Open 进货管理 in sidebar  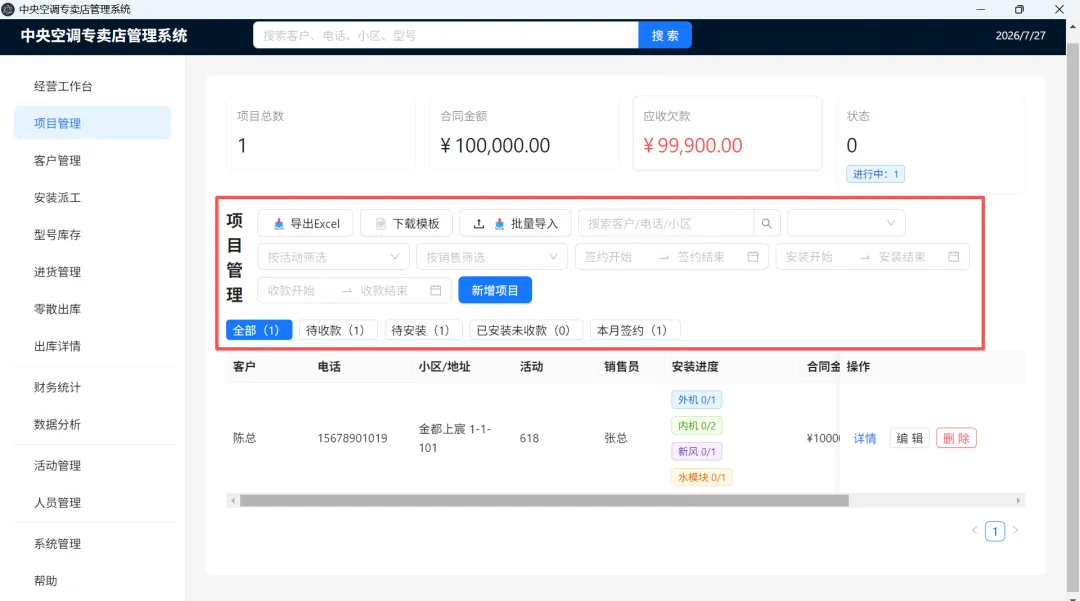click(x=92, y=272)
